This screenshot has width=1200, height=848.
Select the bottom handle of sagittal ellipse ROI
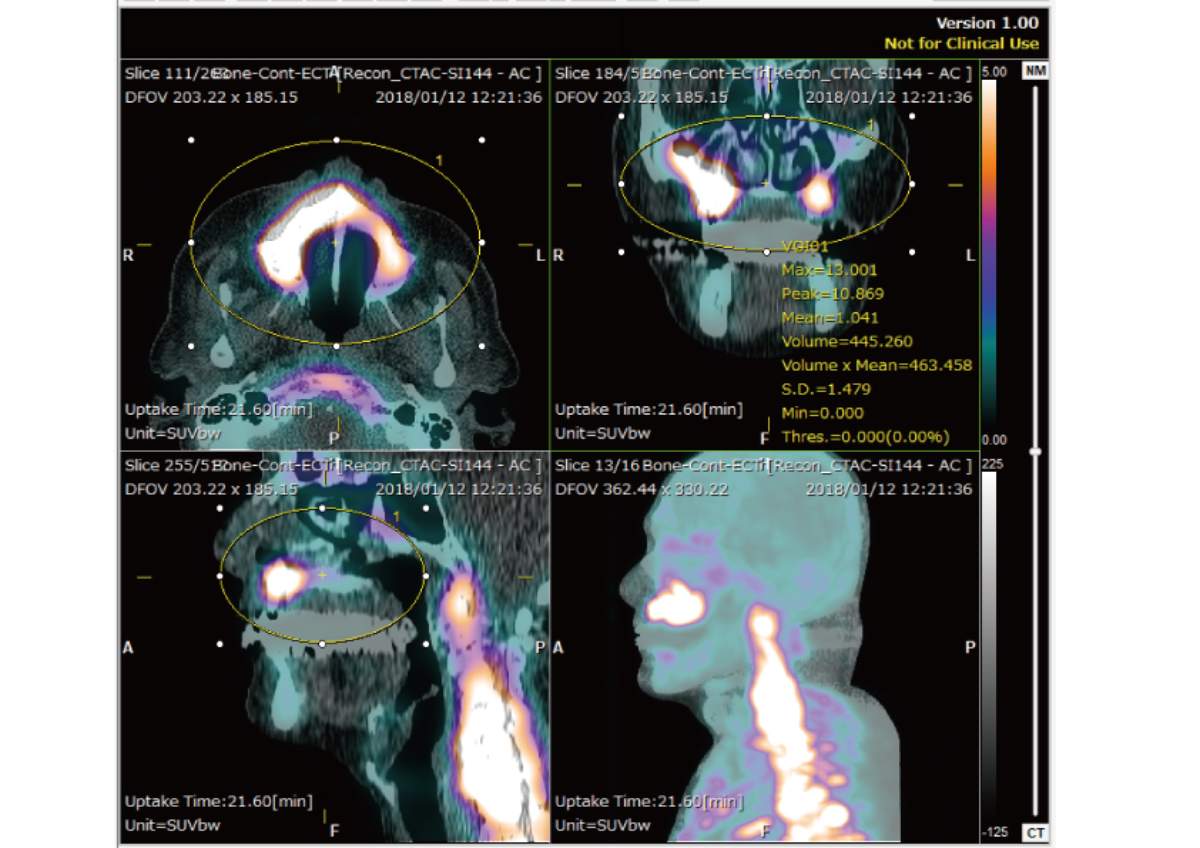coord(322,644)
